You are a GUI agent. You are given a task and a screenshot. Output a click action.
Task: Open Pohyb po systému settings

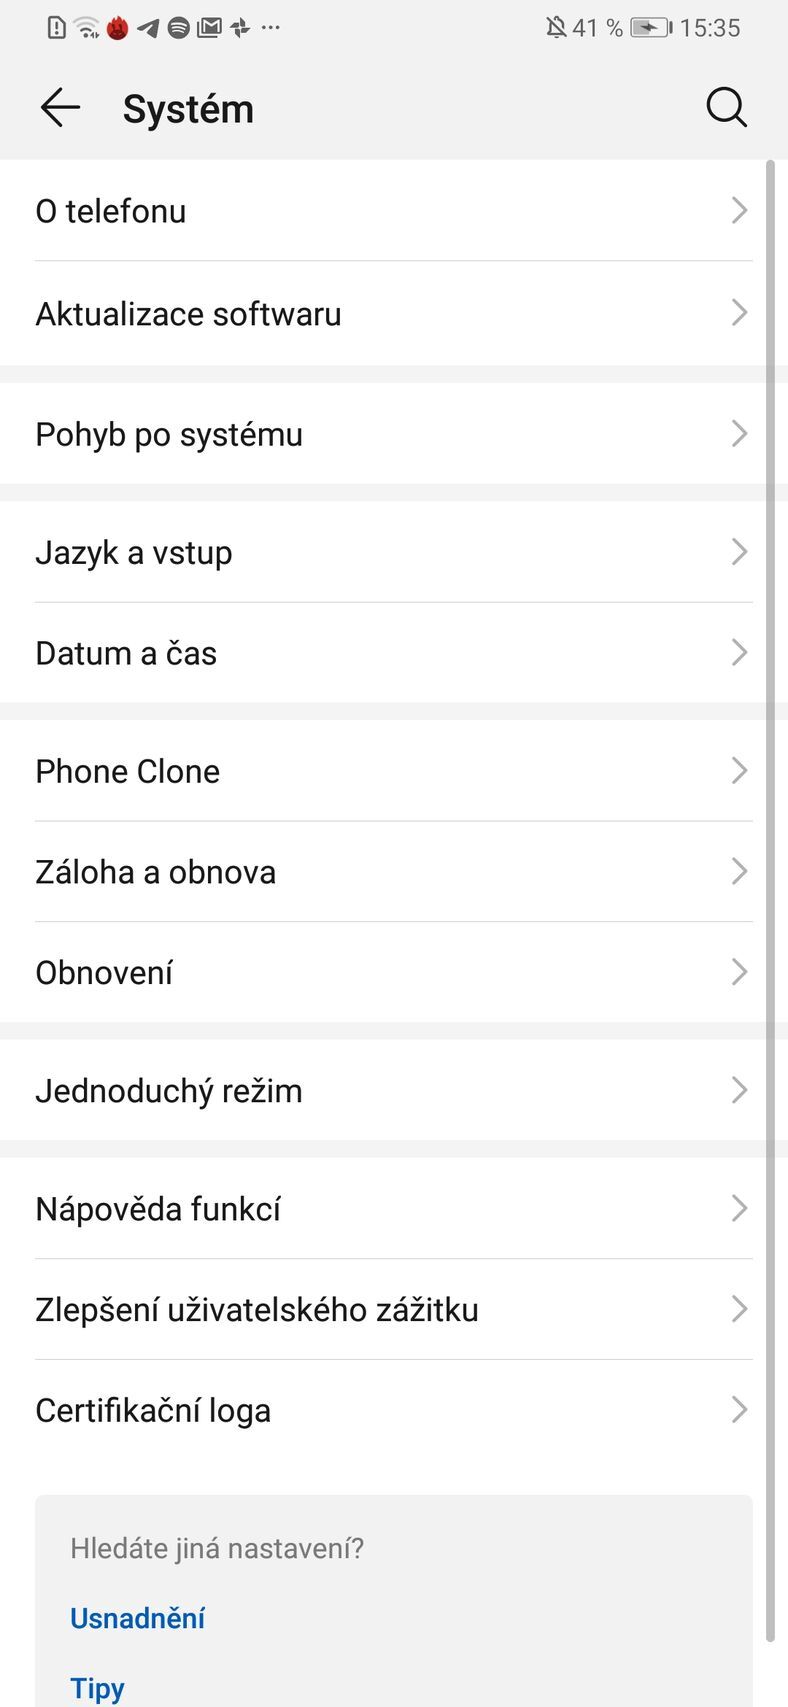pyautogui.click(x=394, y=434)
